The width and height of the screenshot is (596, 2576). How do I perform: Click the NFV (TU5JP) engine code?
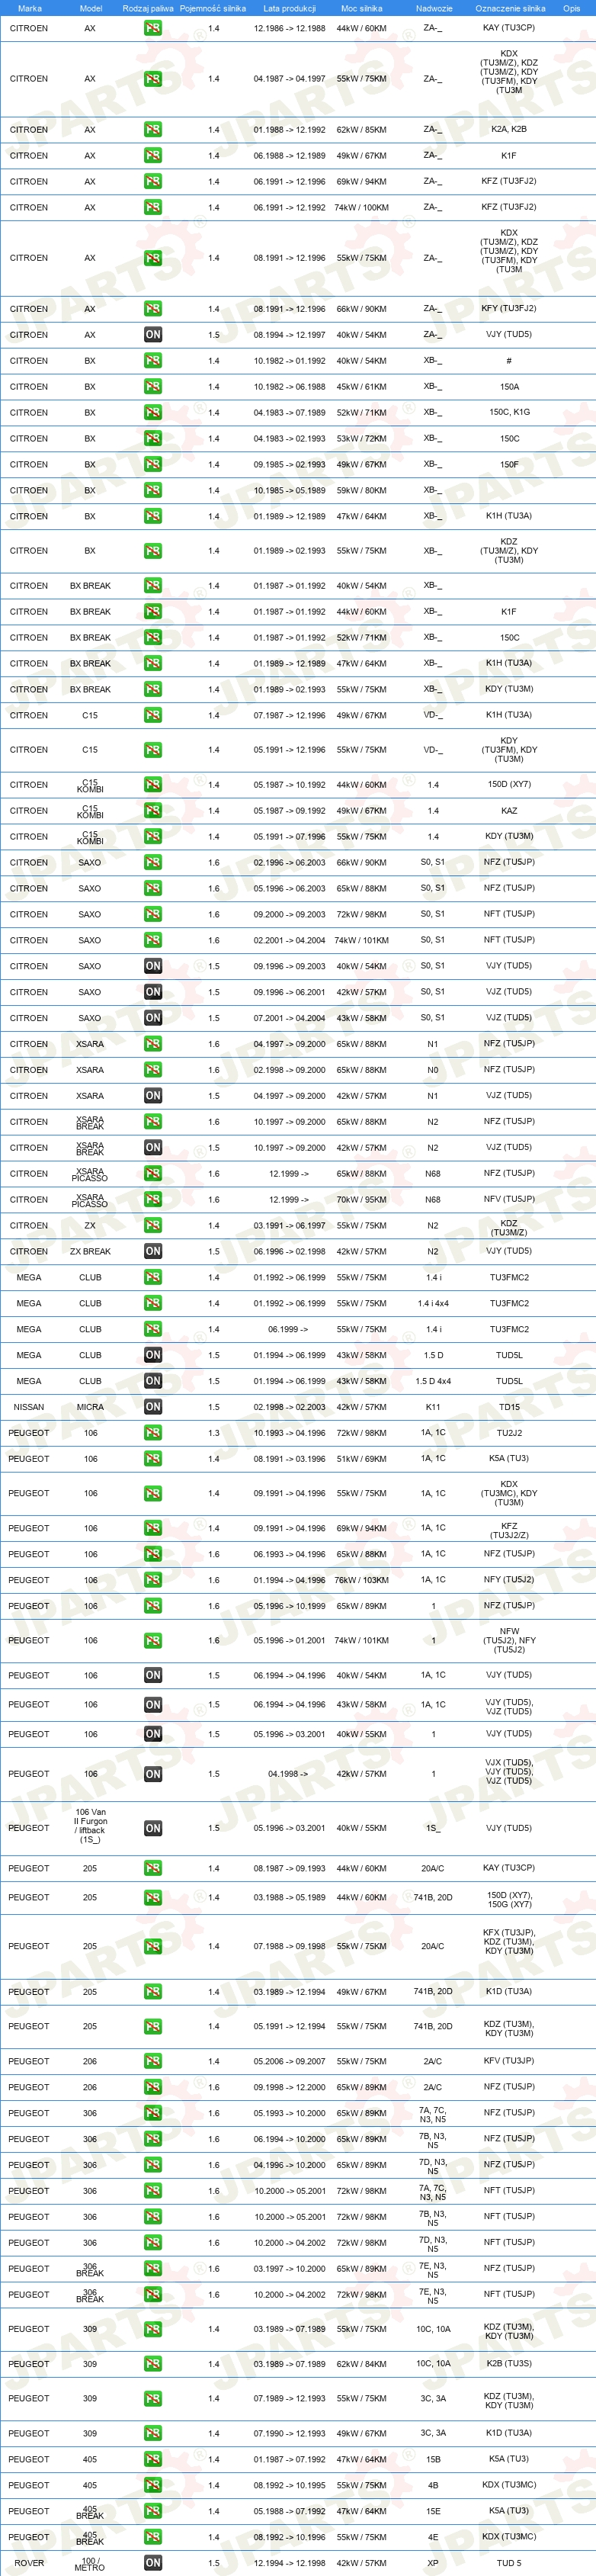point(509,1199)
